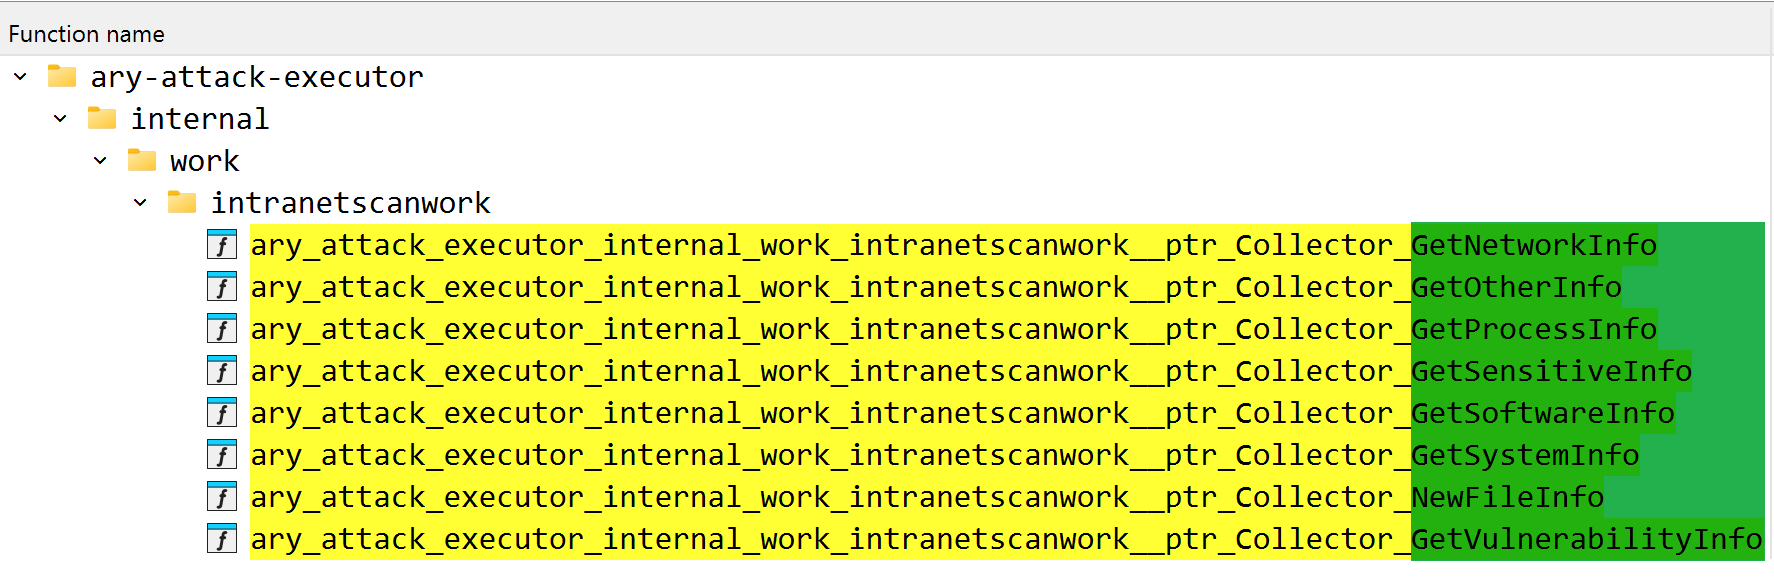Click the function icon beside GetSoftwareInfo
The height and width of the screenshot is (579, 1774).
(221, 413)
